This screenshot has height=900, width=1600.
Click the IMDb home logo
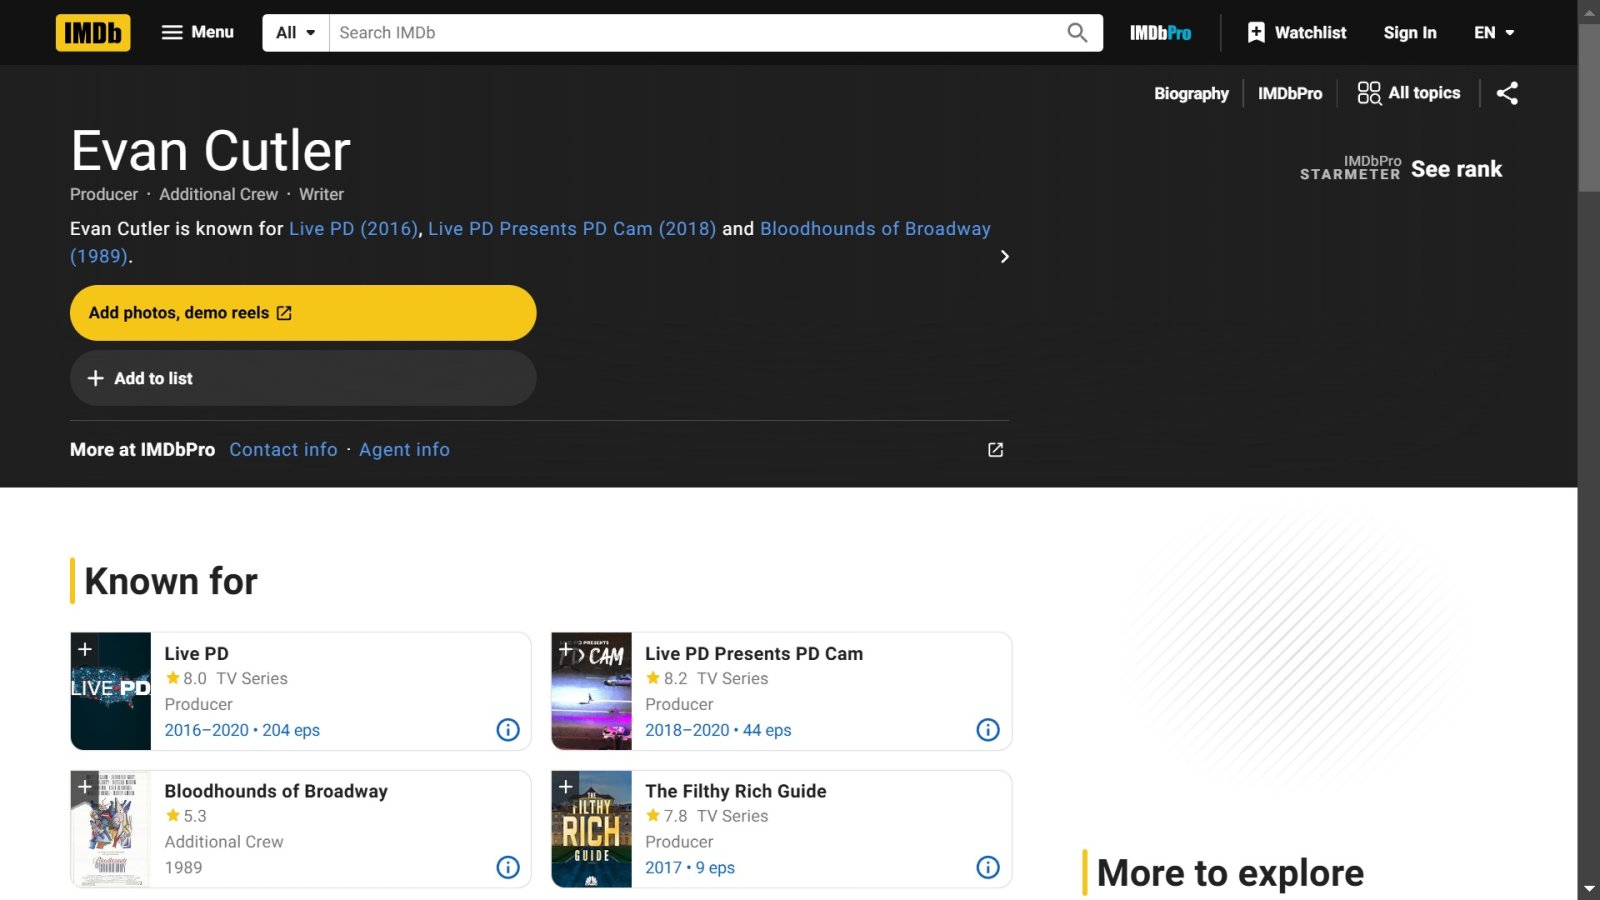[93, 33]
